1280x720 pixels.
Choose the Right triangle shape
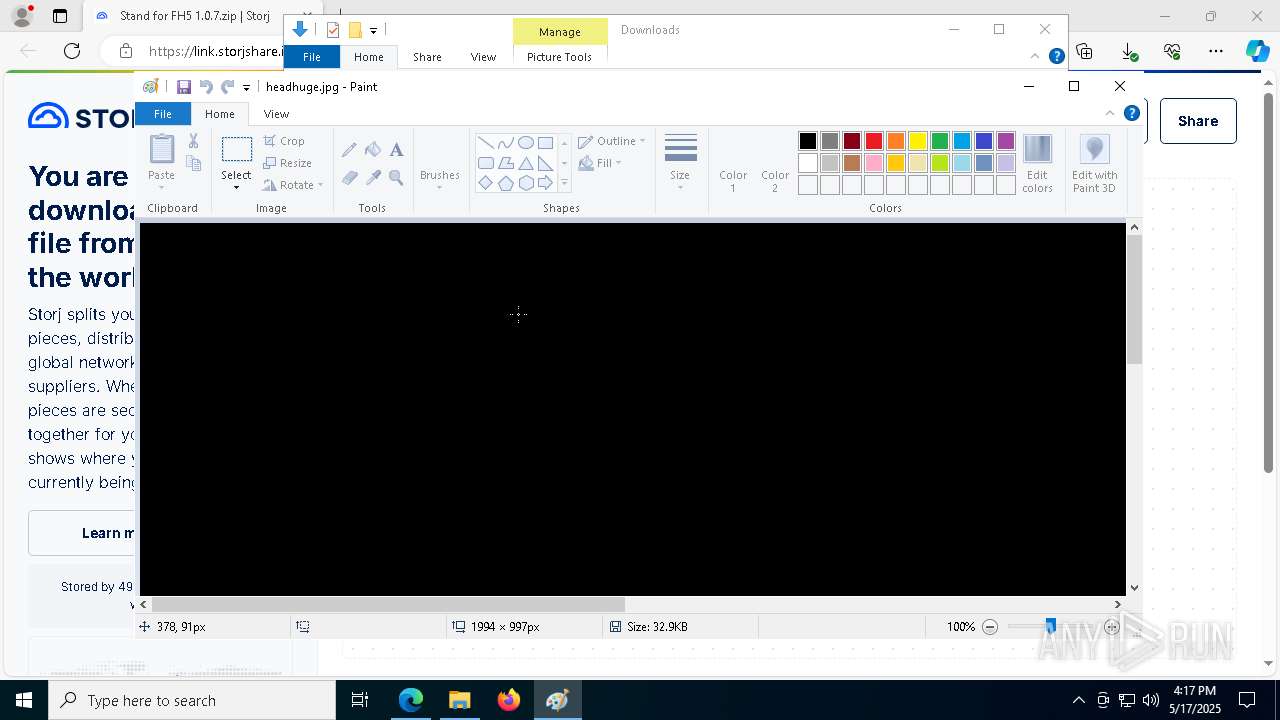point(545,163)
